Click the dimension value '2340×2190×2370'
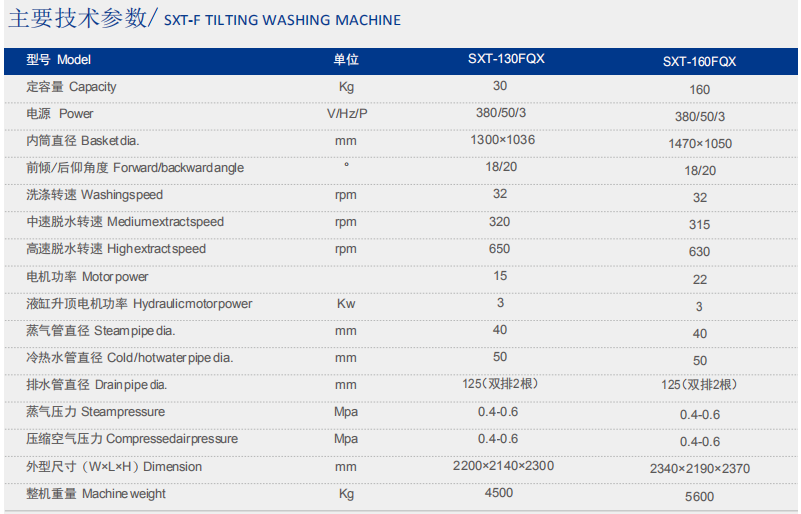Image resolution: width=801 pixels, height=514 pixels. pos(700,469)
